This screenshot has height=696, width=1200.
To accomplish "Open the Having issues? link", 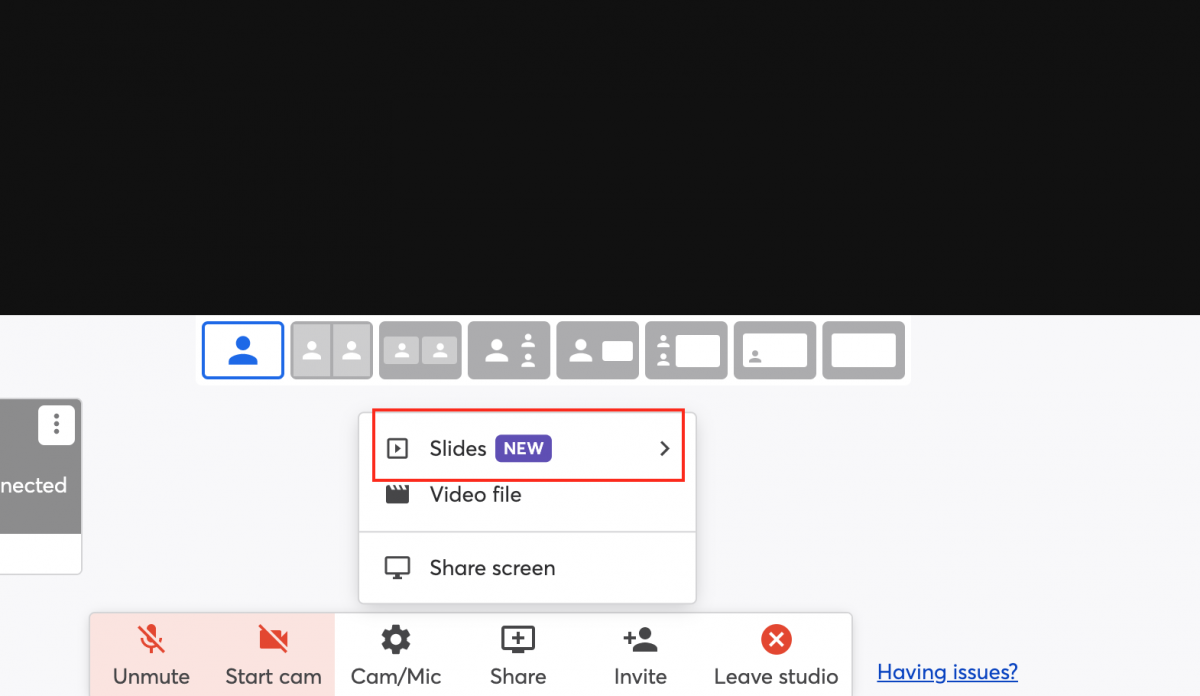I will 947,672.
